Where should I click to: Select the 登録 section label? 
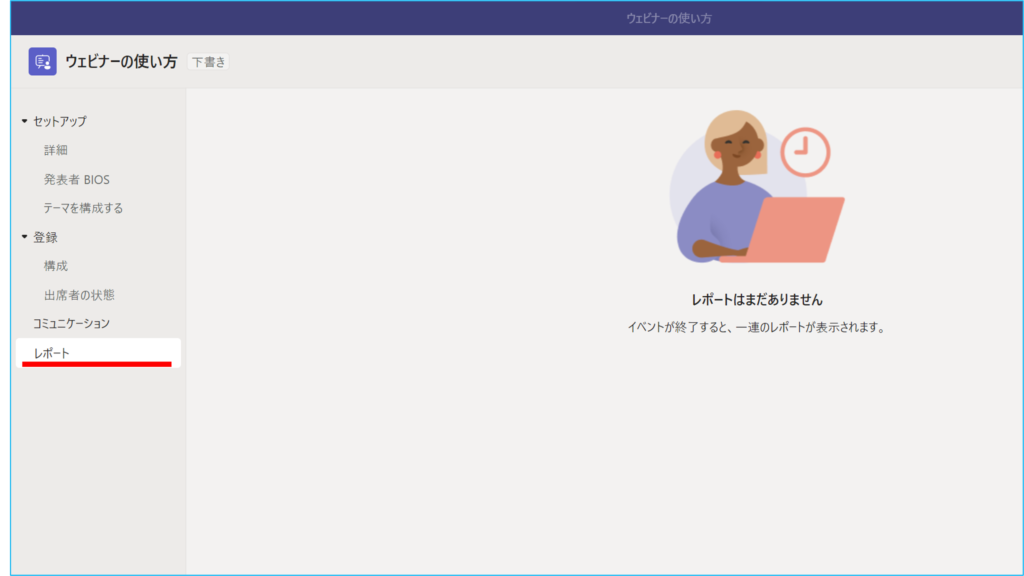(x=46, y=237)
